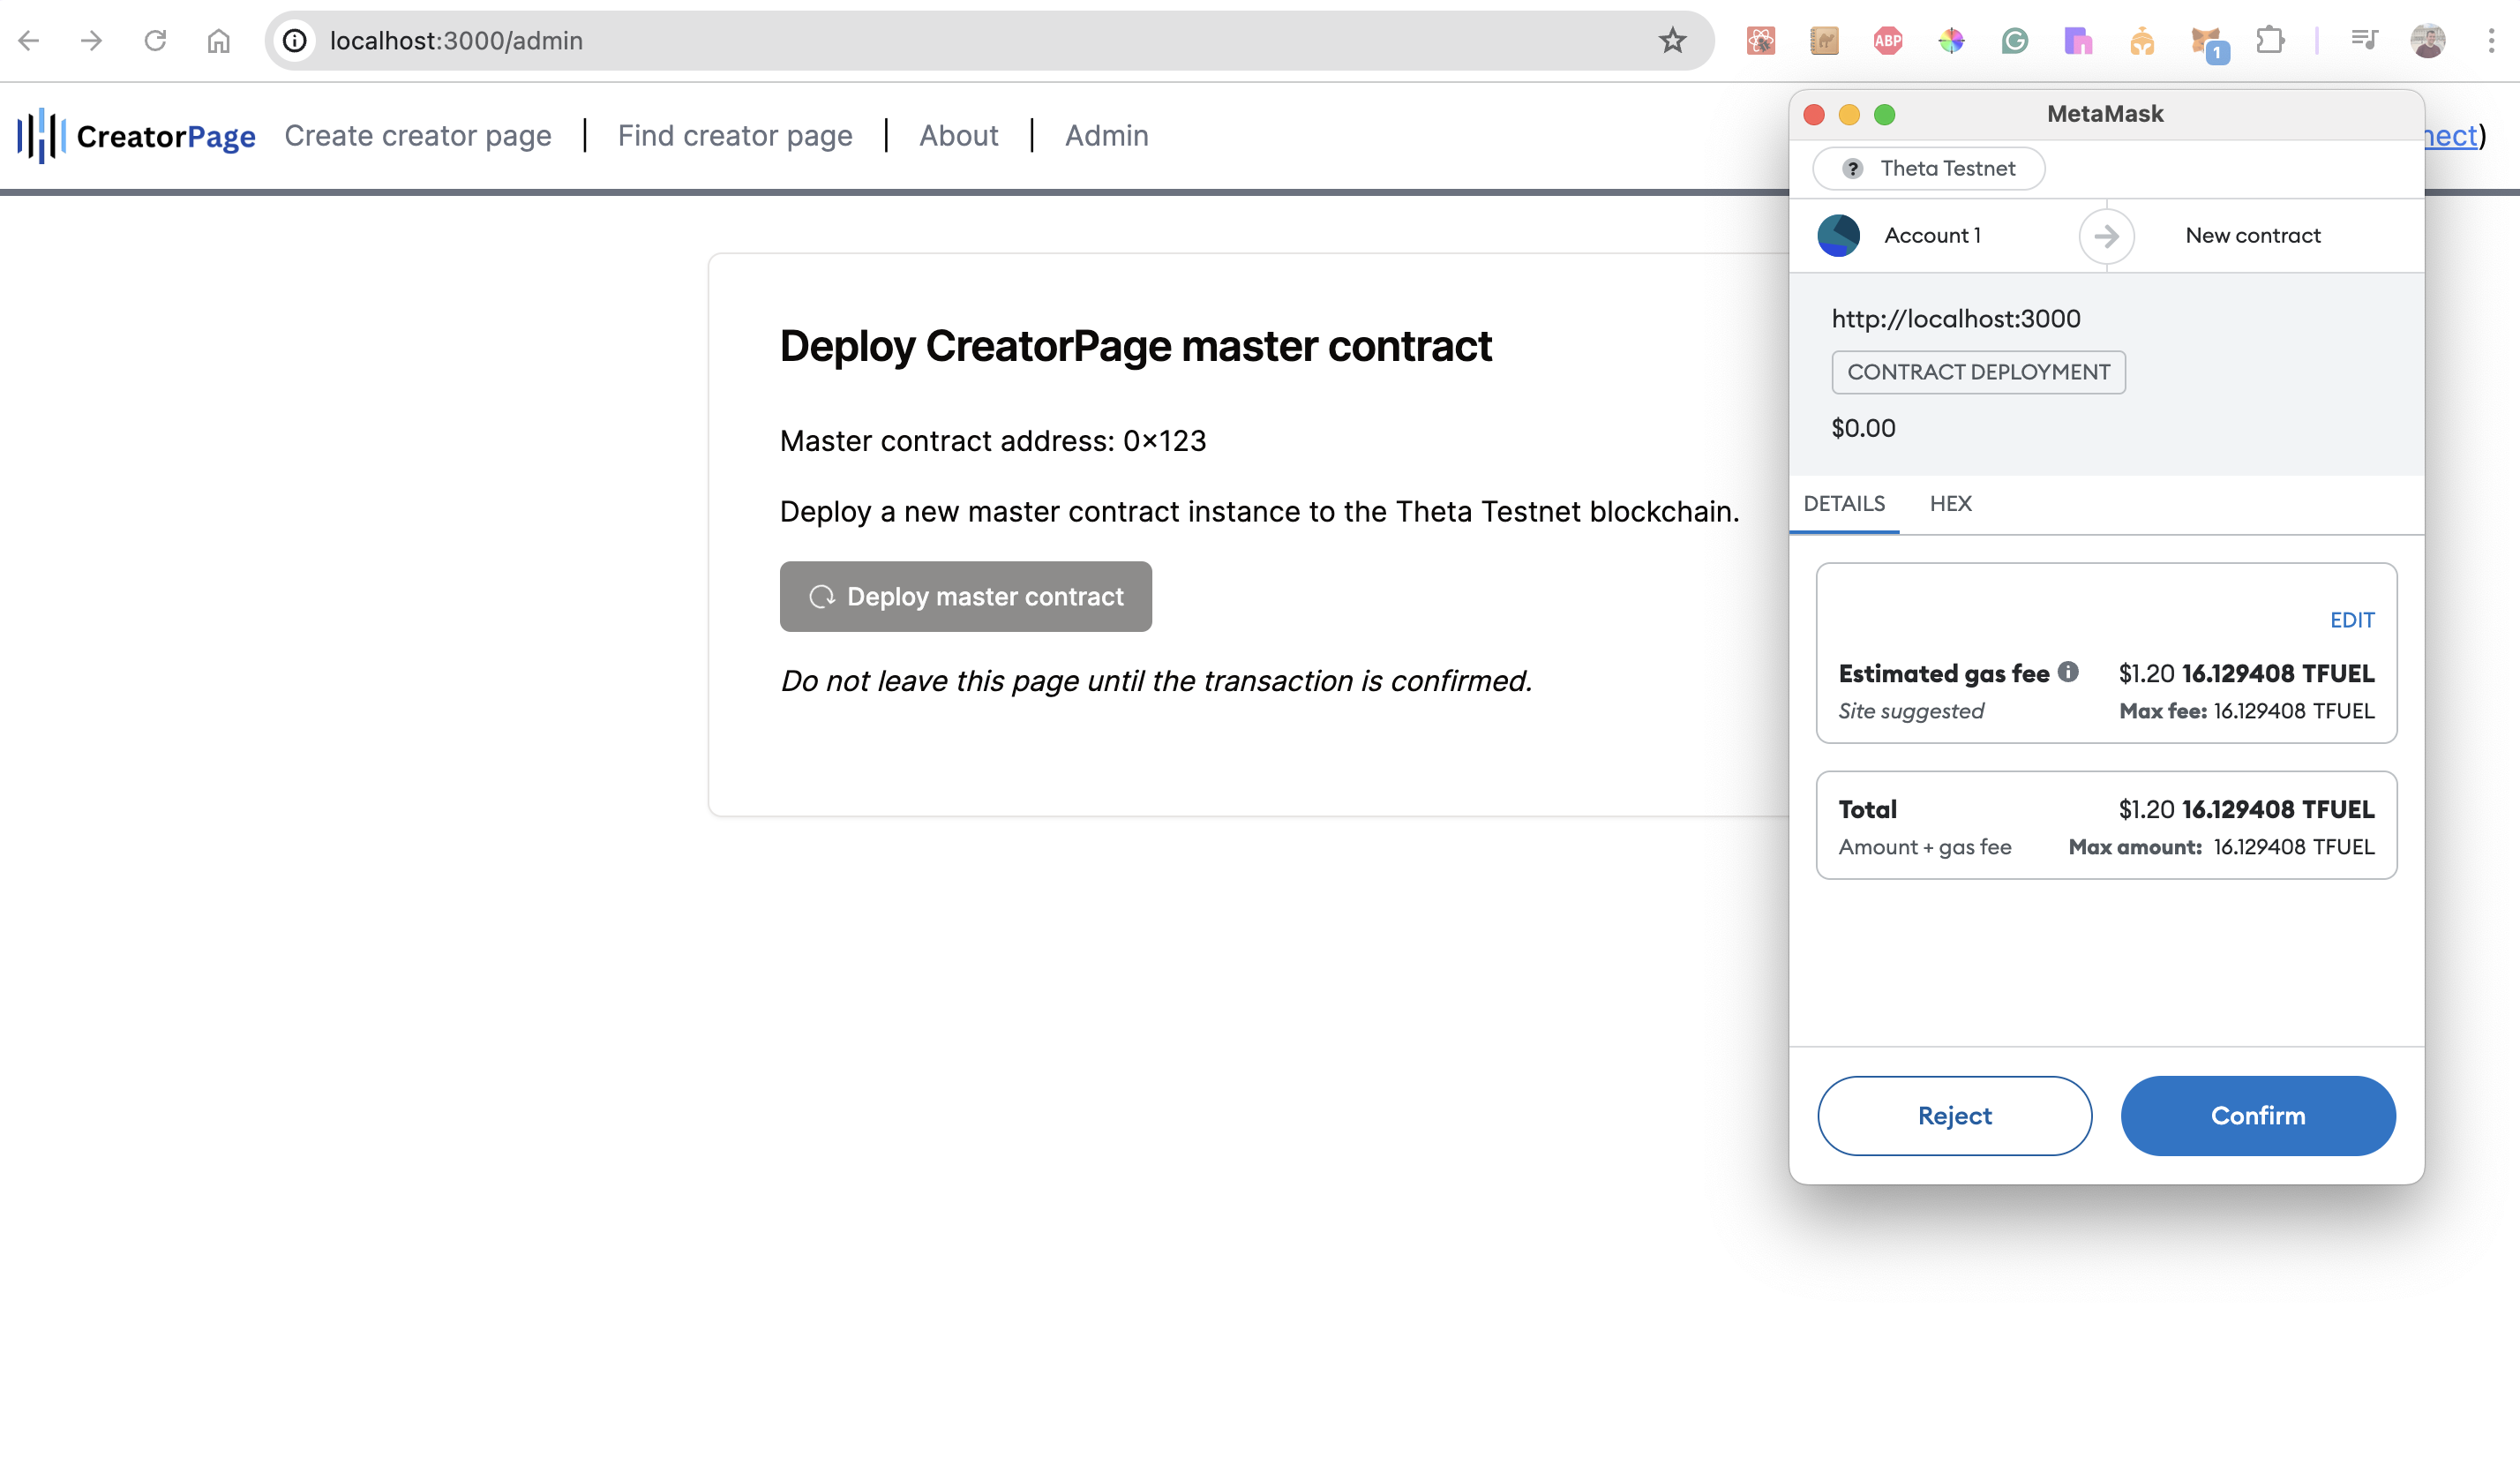Screen dimensions: 2520x1458
Task: Open the Theta Testnet network selector
Action: point(1929,168)
